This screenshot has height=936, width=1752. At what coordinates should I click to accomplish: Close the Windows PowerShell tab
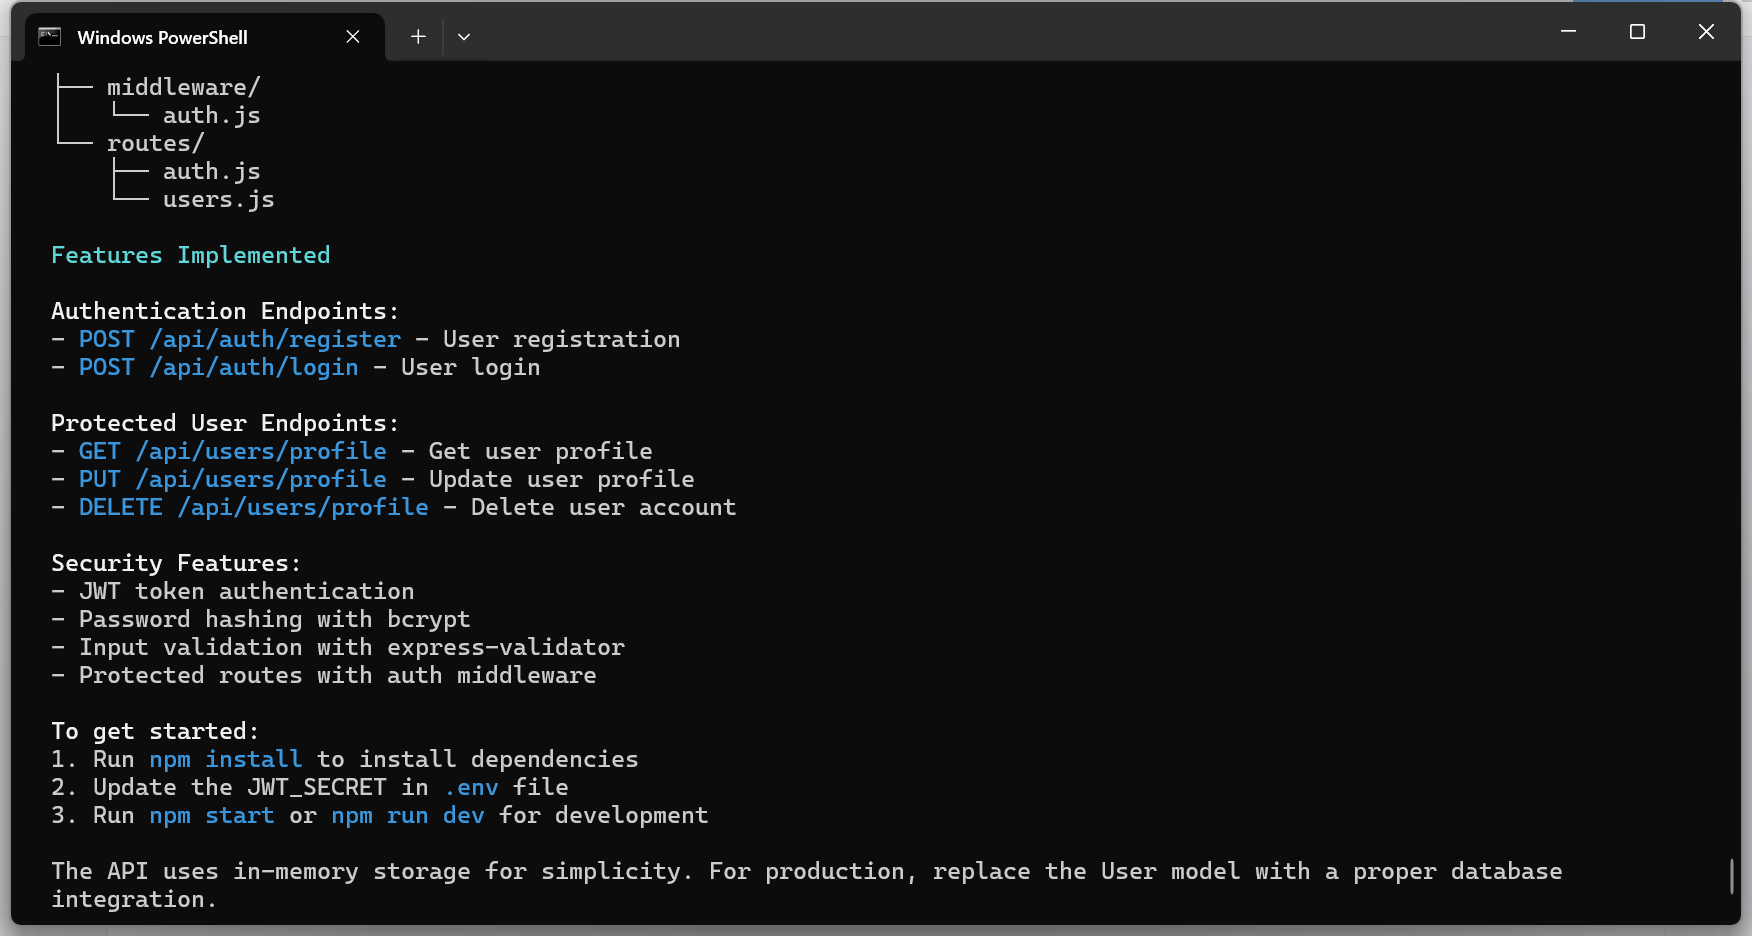coord(353,37)
